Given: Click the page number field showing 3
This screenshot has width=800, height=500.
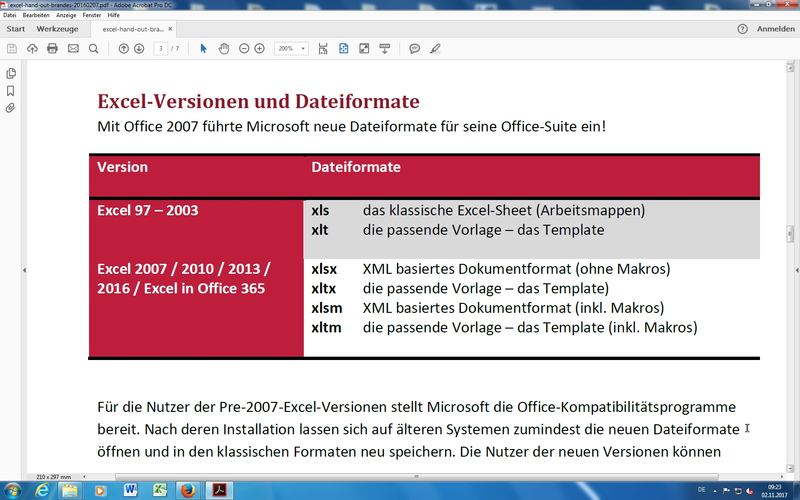Looking at the screenshot, I should point(161,48).
